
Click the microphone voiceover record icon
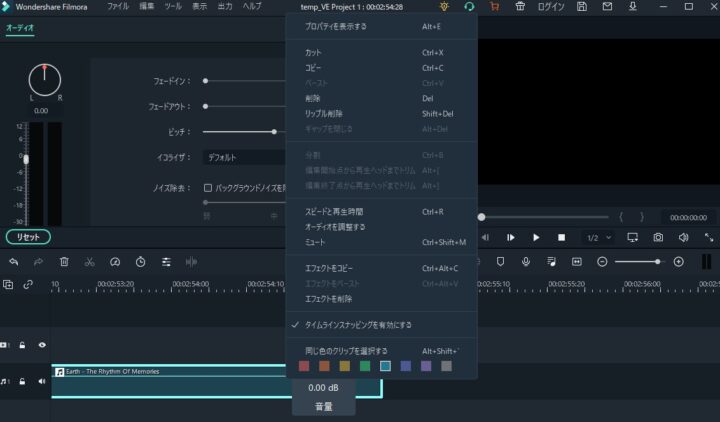click(x=526, y=261)
